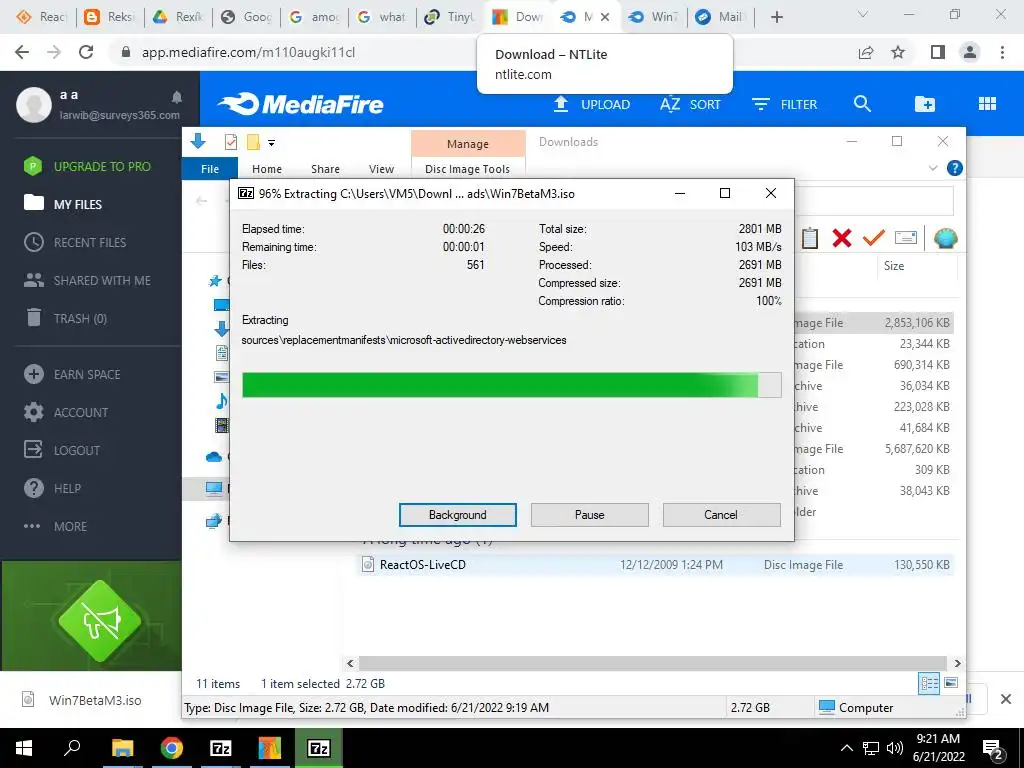Click Earn Space in MediaFire sidebar
This screenshot has height=768, width=1024.
pos(72,374)
